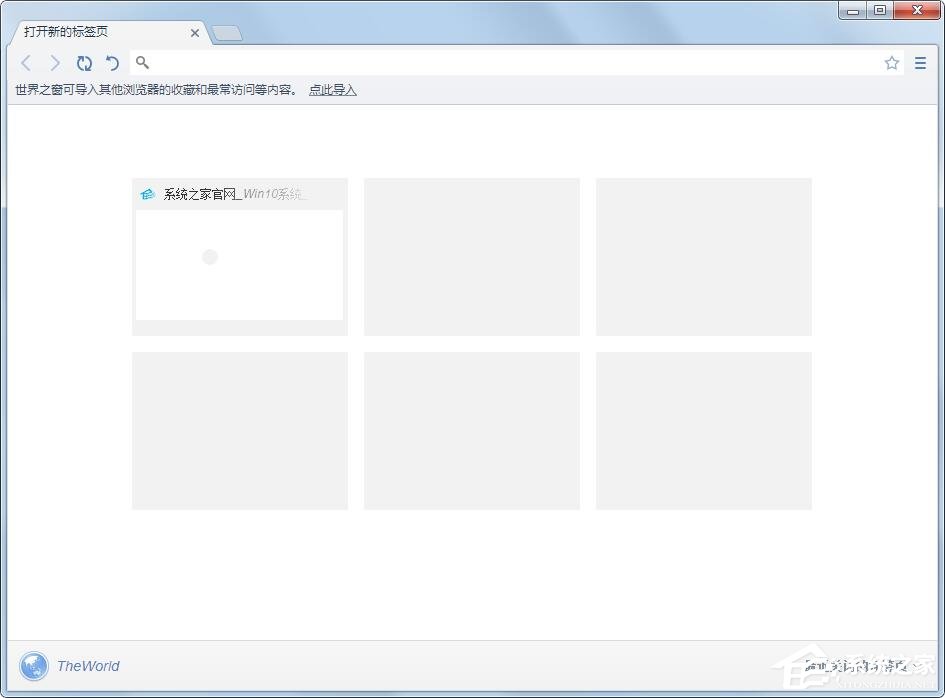Open the hamburger main menu
The image size is (945, 698).
click(x=920, y=63)
